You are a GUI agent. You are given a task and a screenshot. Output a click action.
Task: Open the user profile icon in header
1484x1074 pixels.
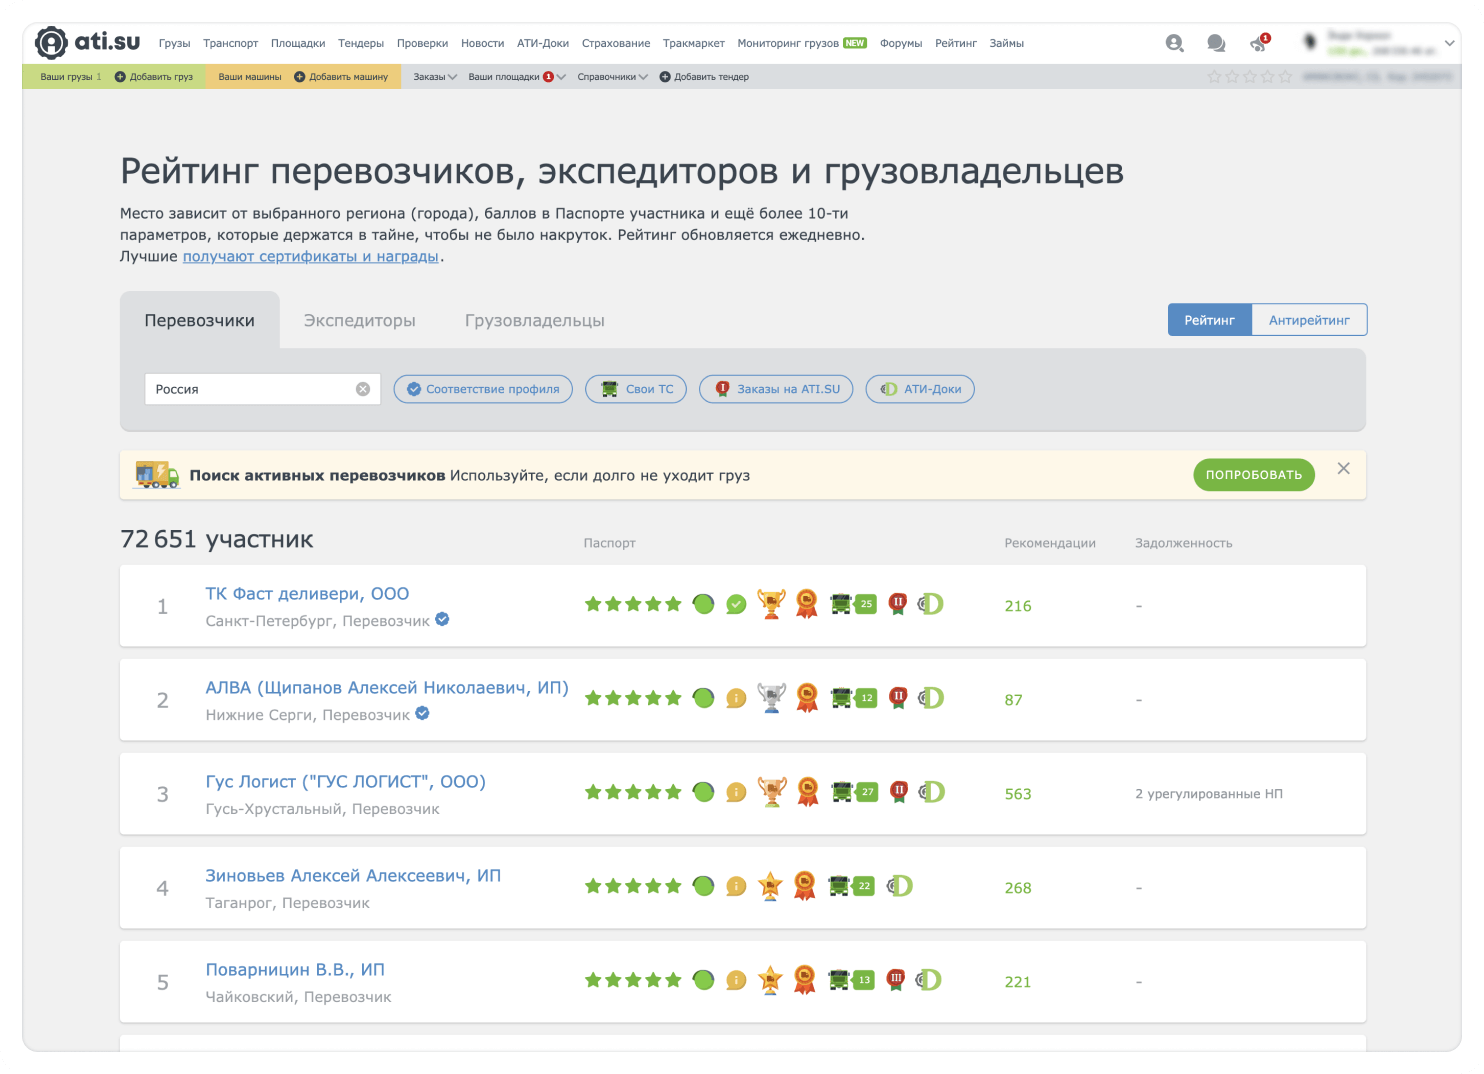[1175, 43]
